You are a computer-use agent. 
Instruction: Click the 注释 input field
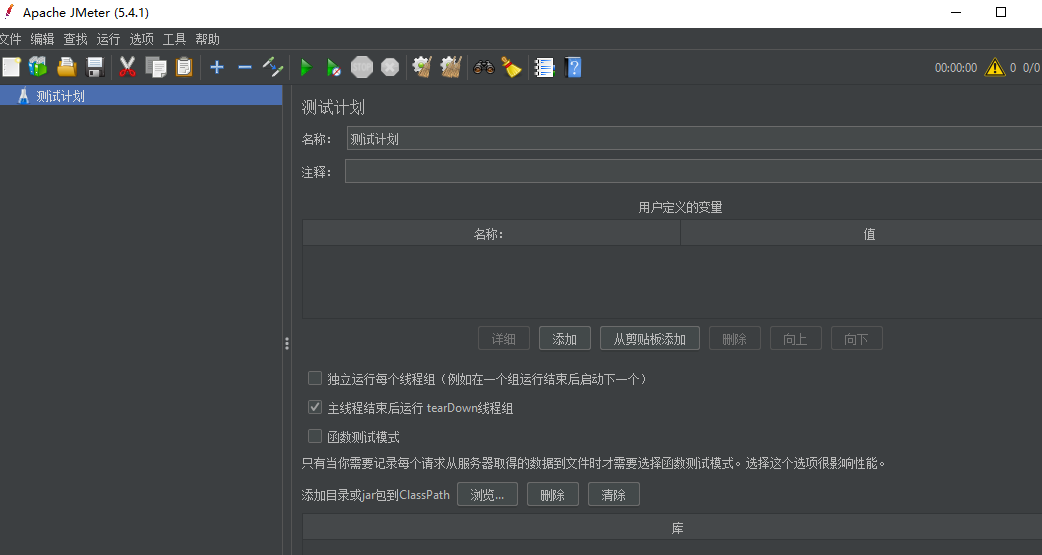tap(693, 171)
